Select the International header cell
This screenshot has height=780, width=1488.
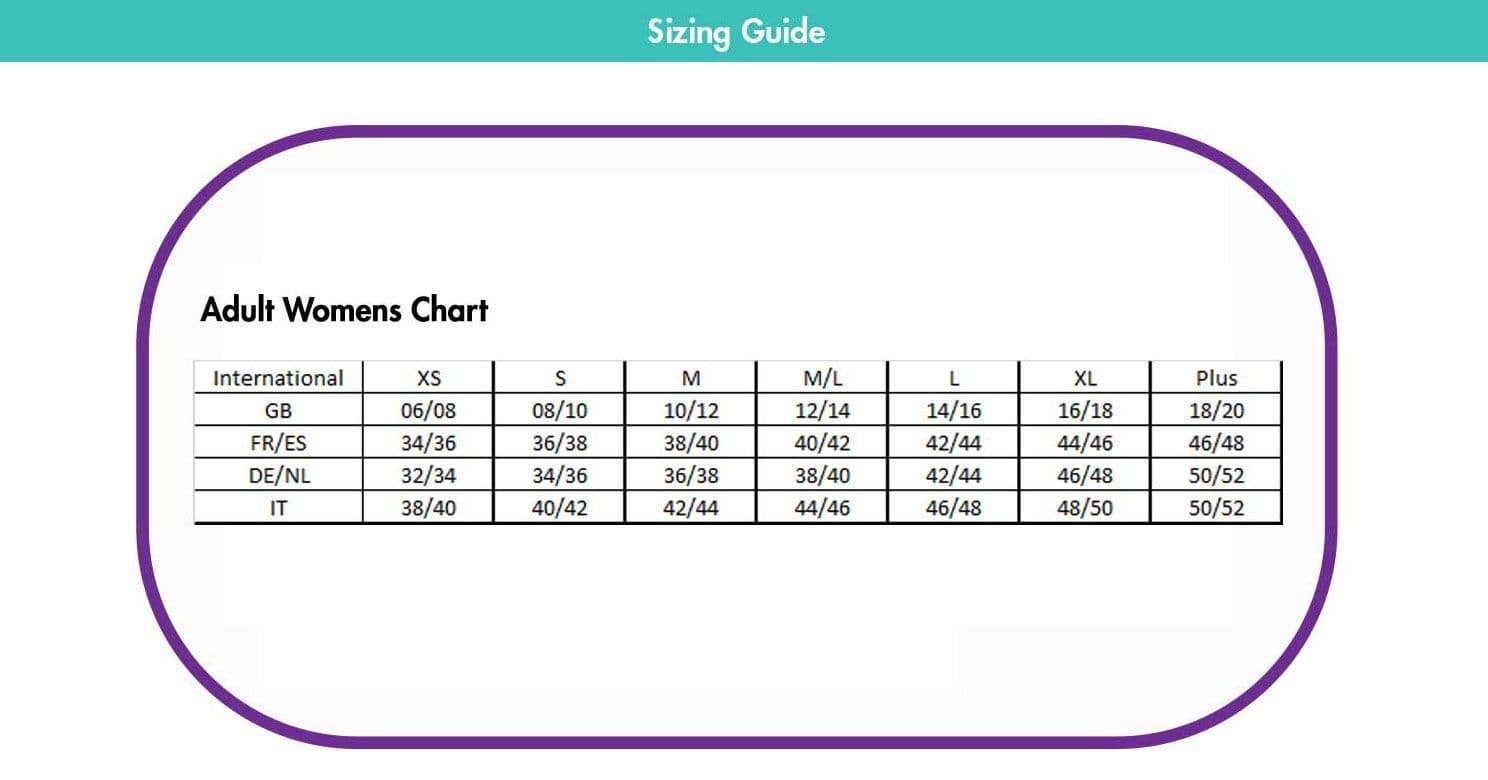pos(278,378)
